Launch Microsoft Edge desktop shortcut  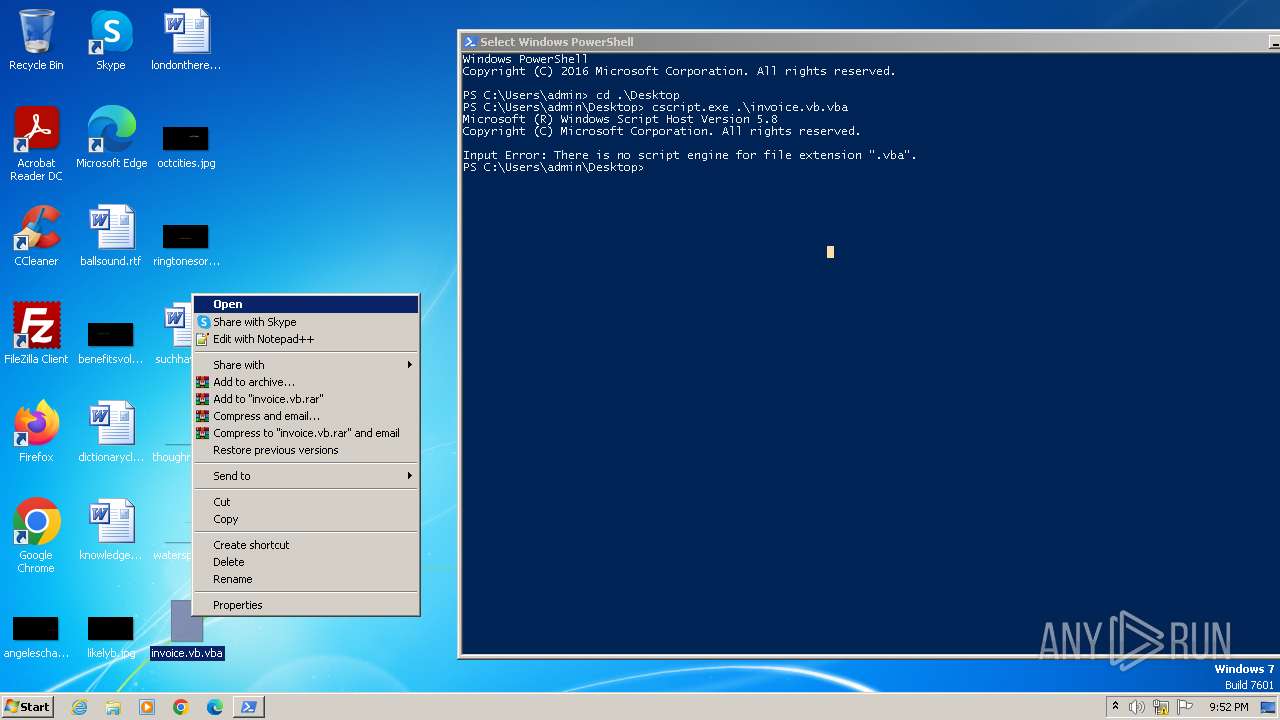click(111, 138)
